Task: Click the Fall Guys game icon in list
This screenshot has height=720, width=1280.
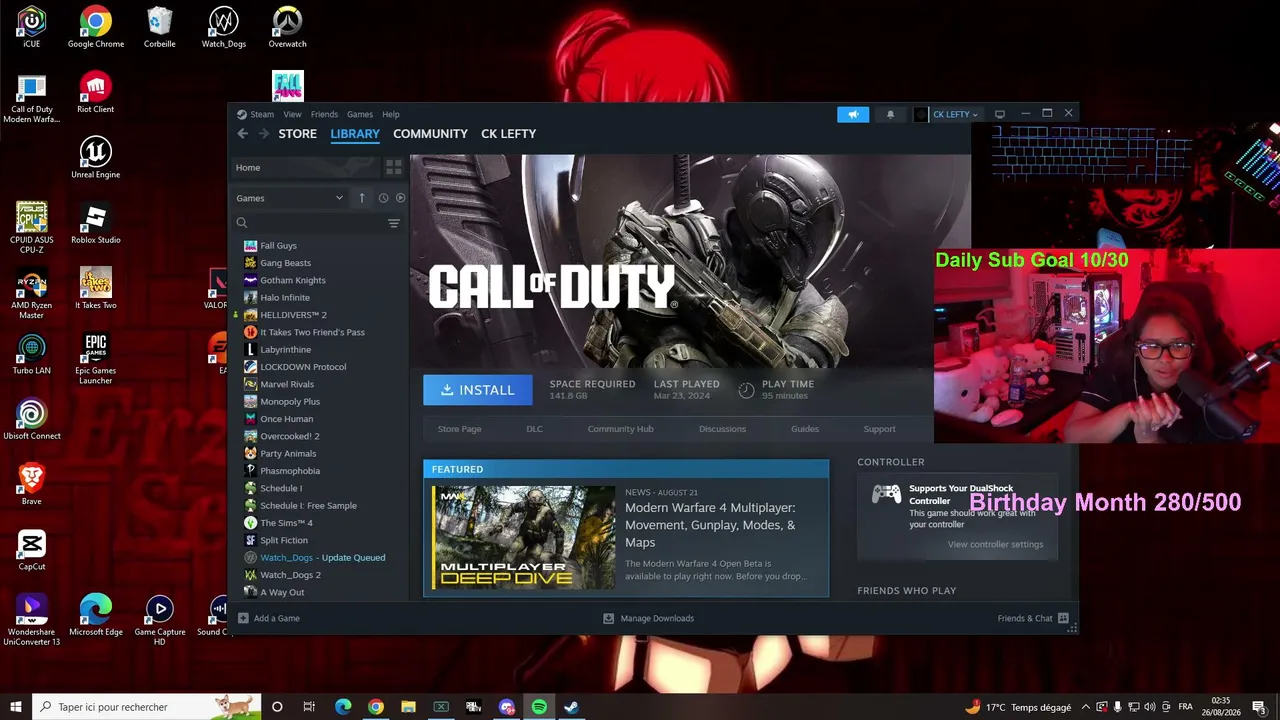Action: pyautogui.click(x=250, y=245)
